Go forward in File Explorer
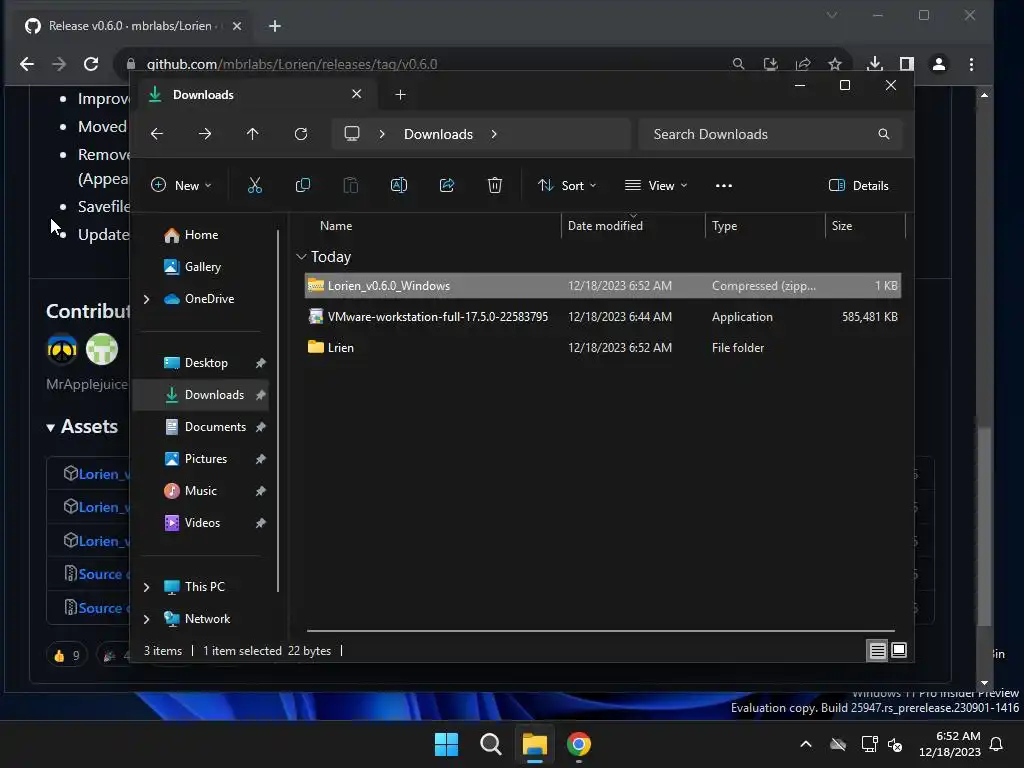The image size is (1024, 768). tap(205, 134)
